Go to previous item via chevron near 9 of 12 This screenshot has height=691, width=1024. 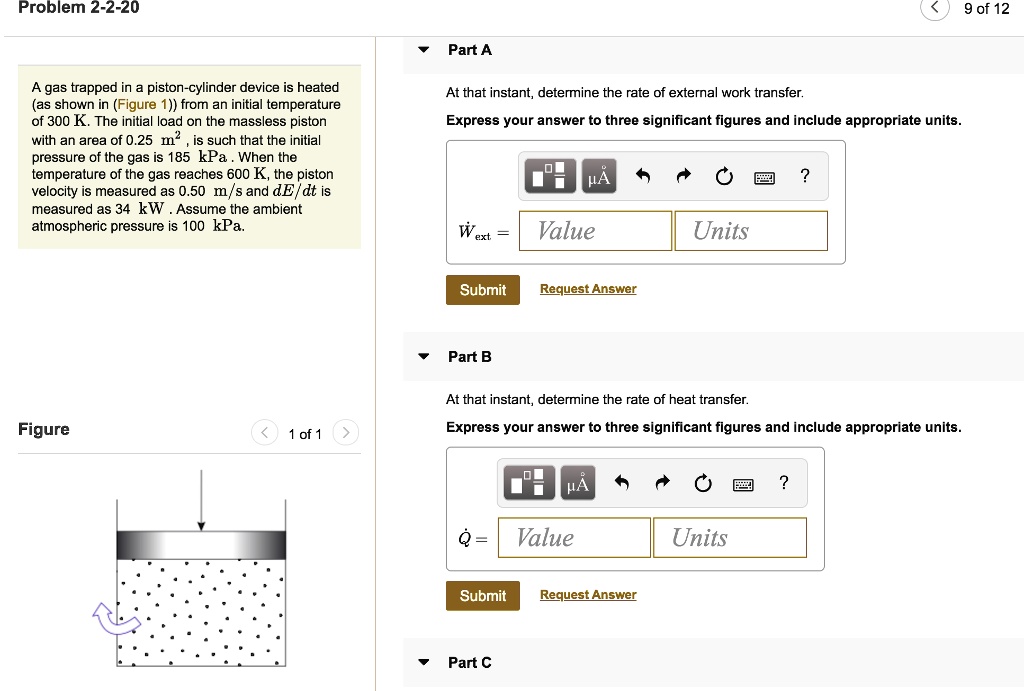pyautogui.click(x=934, y=8)
